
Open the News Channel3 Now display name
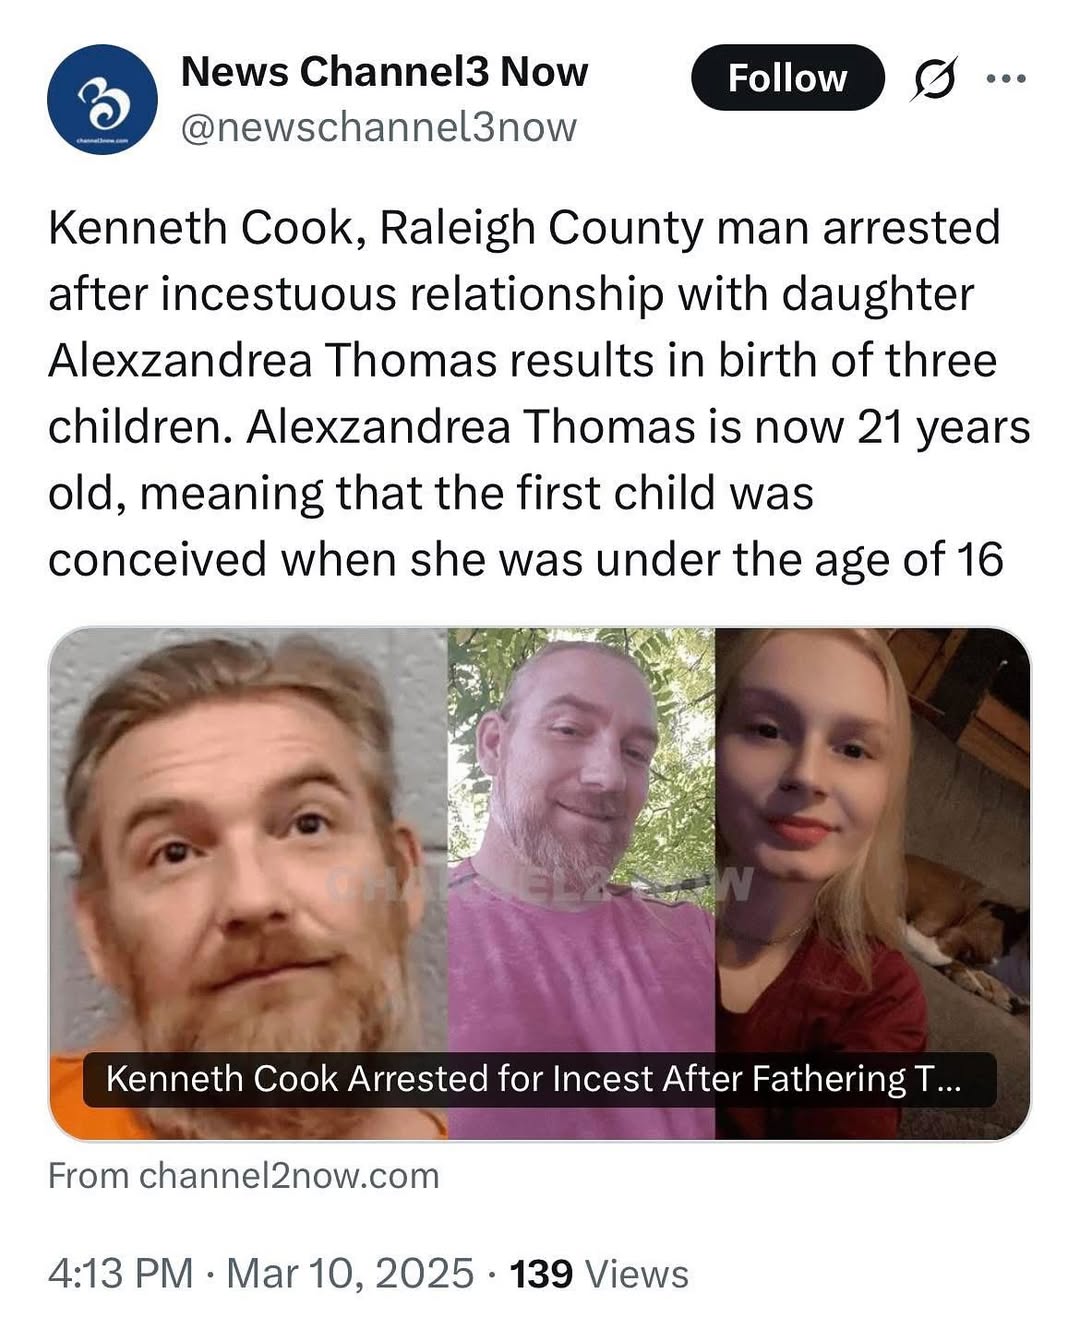point(384,72)
